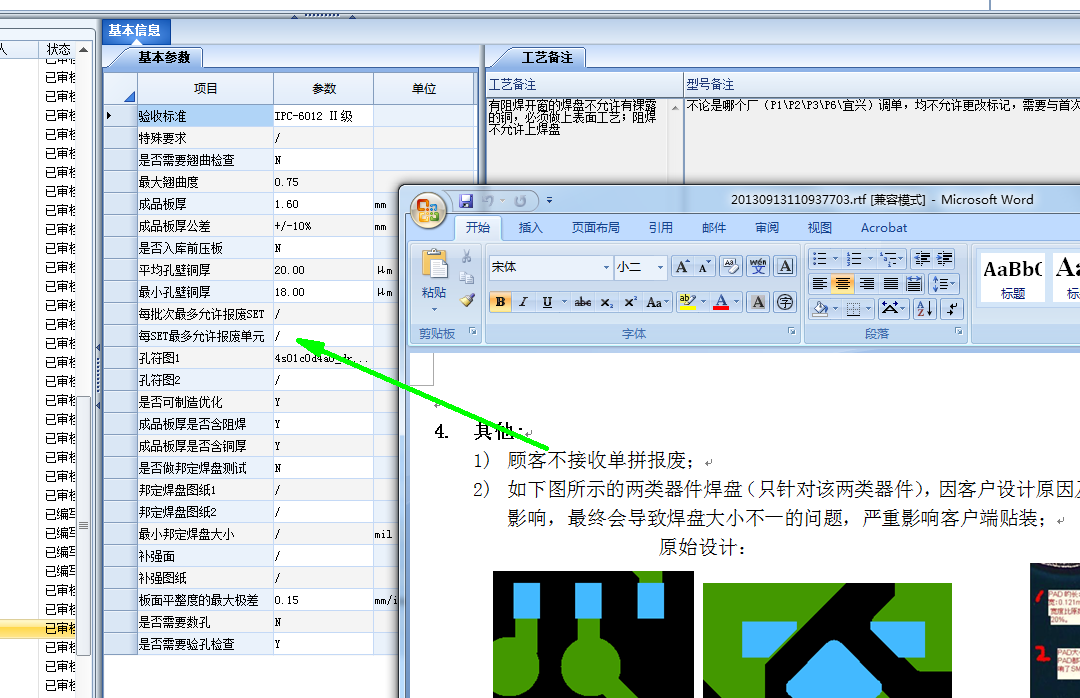Shrink font size with the smaller A
Image resolution: width=1080 pixels, height=698 pixels.
tap(704, 267)
